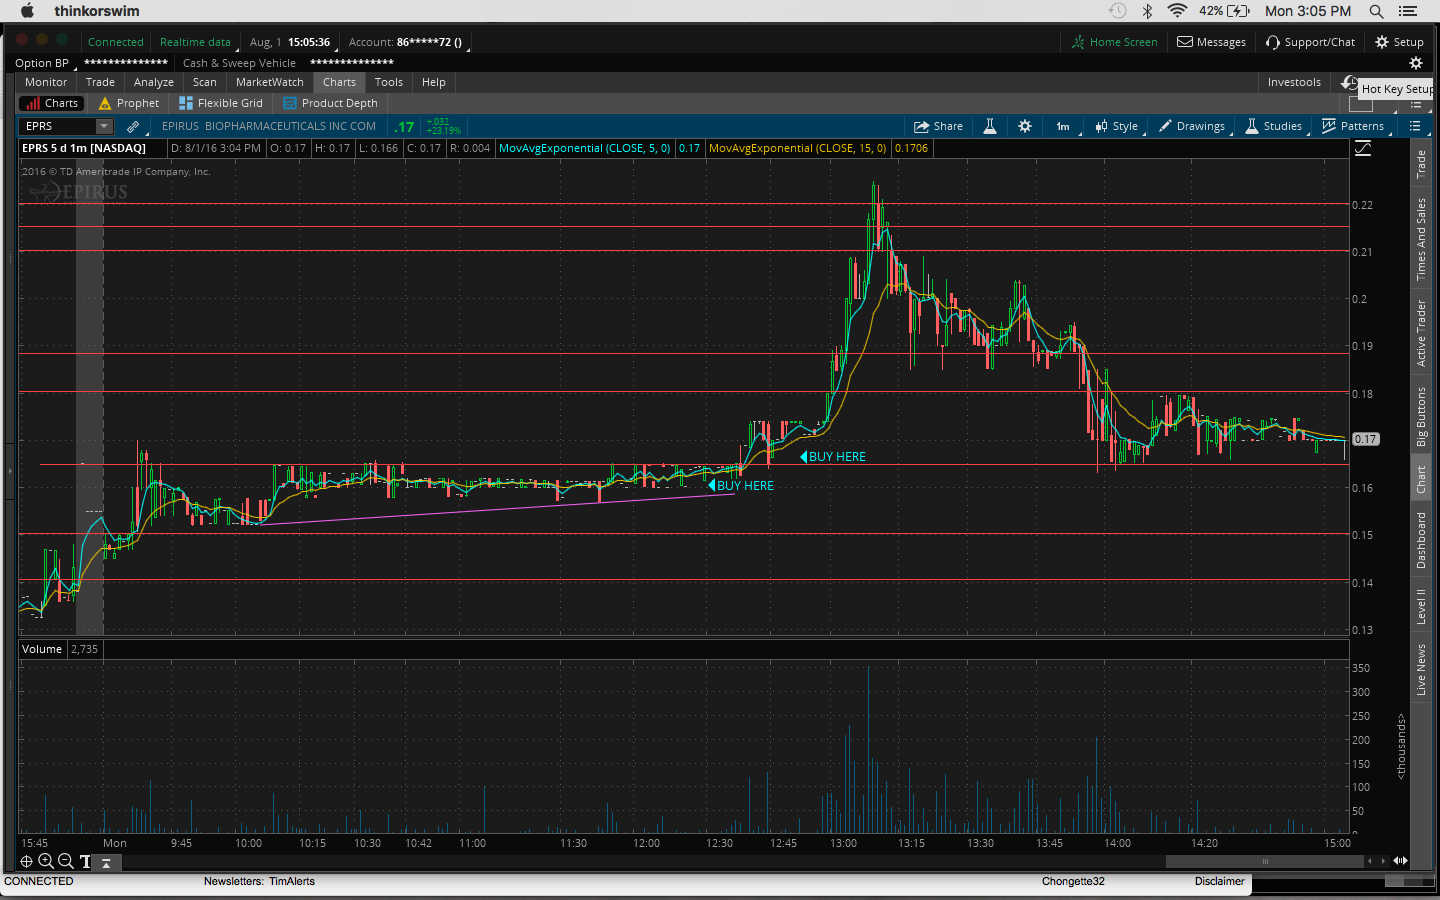Toggle the Level II side panel

(1421, 606)
